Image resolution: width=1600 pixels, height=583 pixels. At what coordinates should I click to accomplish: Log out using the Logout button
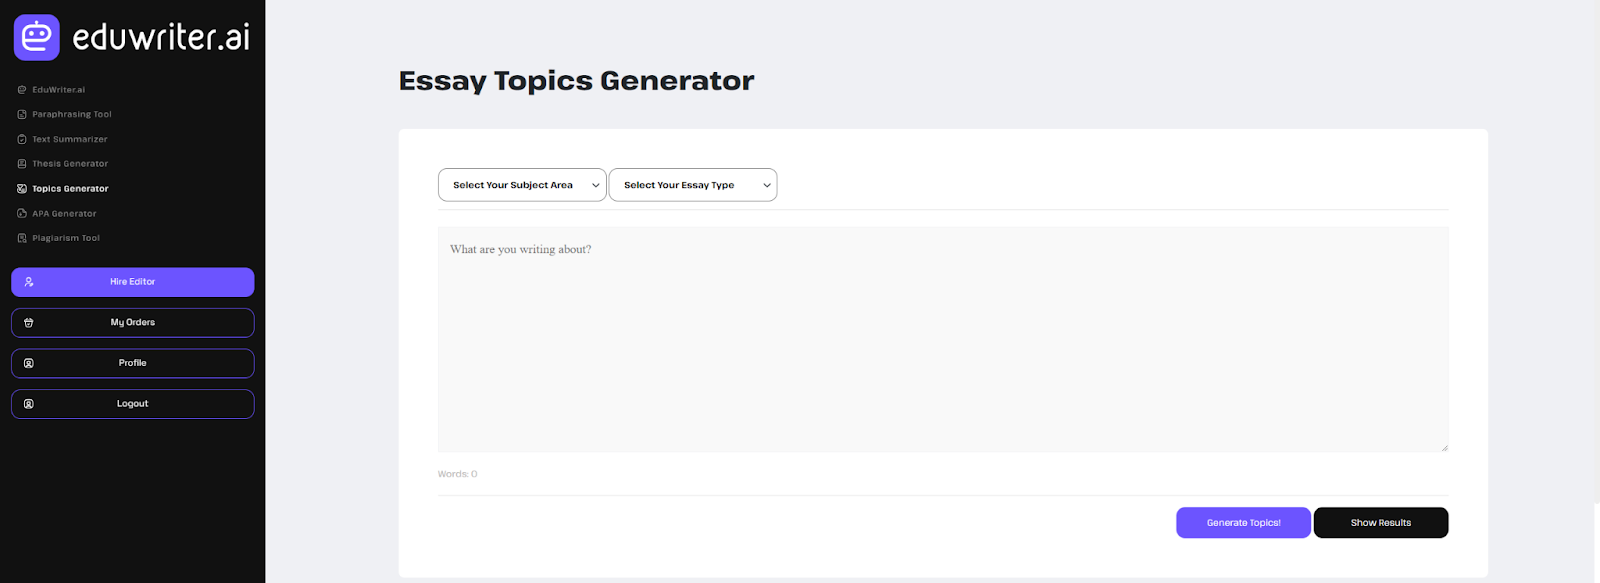tap(133, 404)
